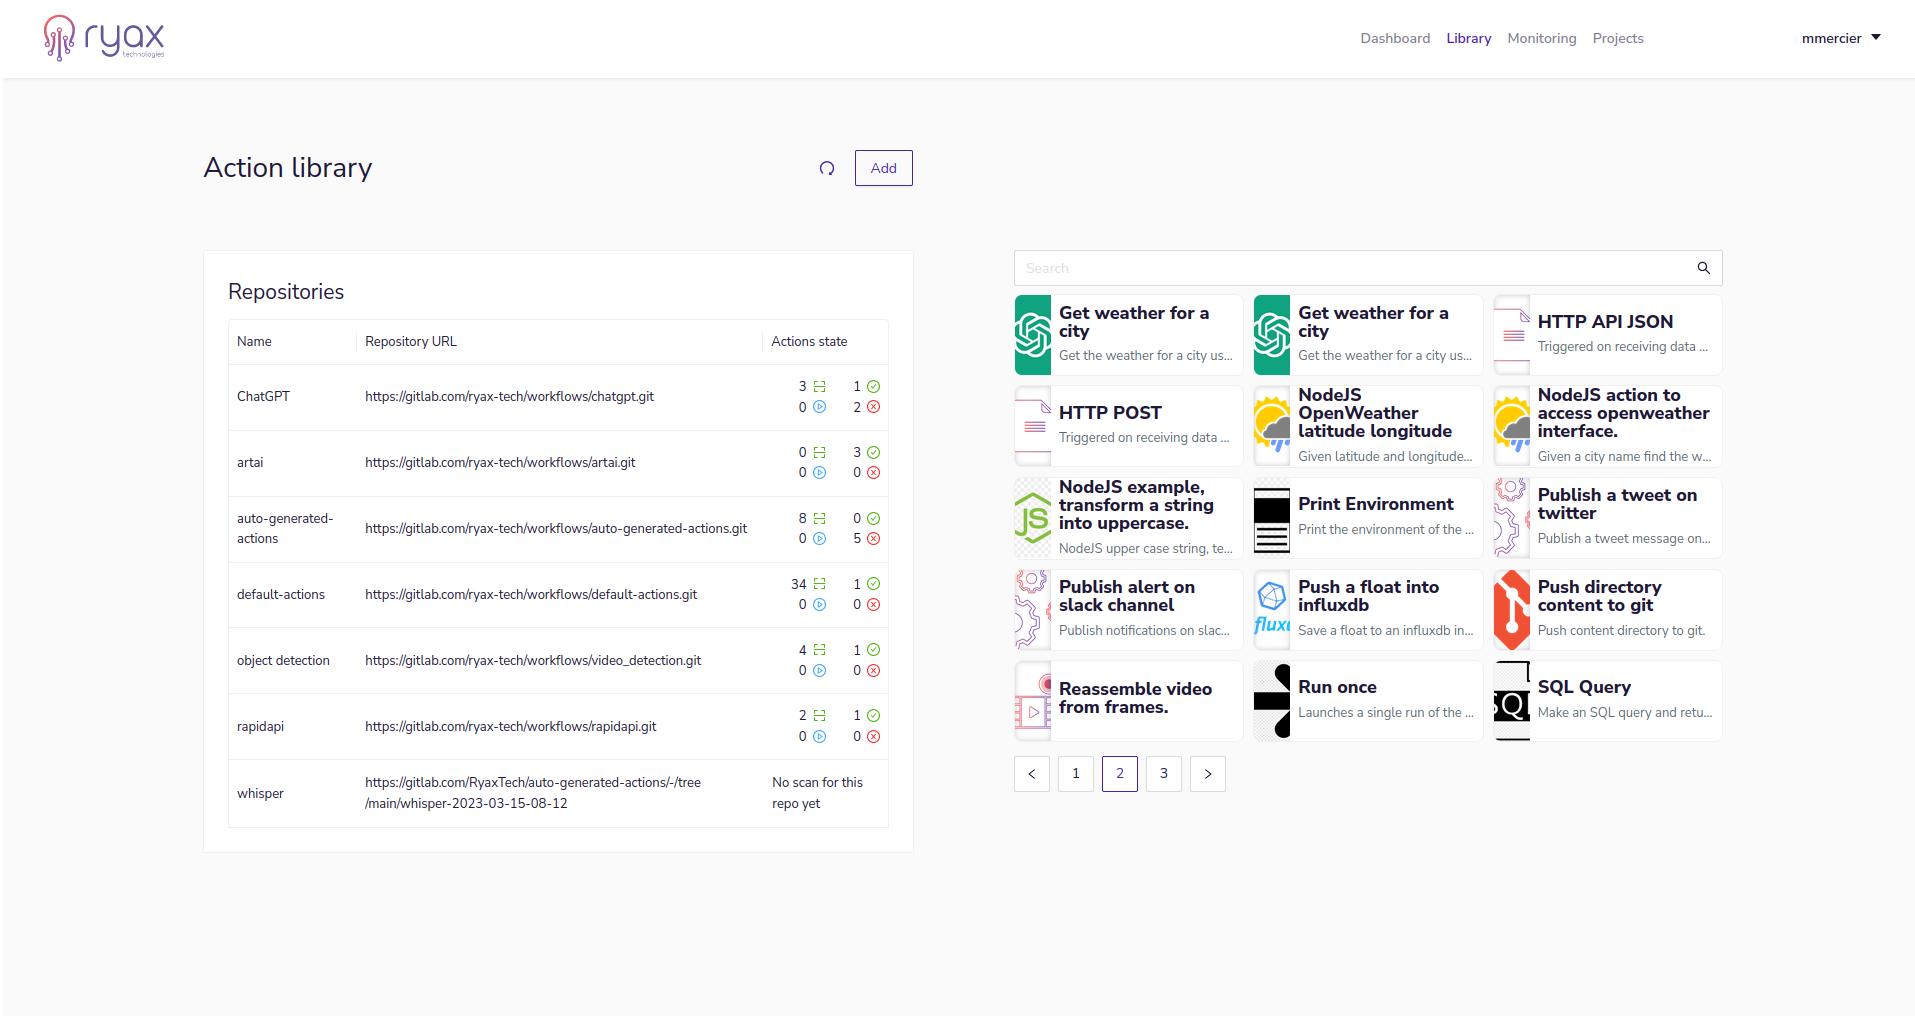Image resolution: width=1915 pixels, height=1016 pixels.
Task: Click Publish alert on slack gear icon
Action: 1033,610
